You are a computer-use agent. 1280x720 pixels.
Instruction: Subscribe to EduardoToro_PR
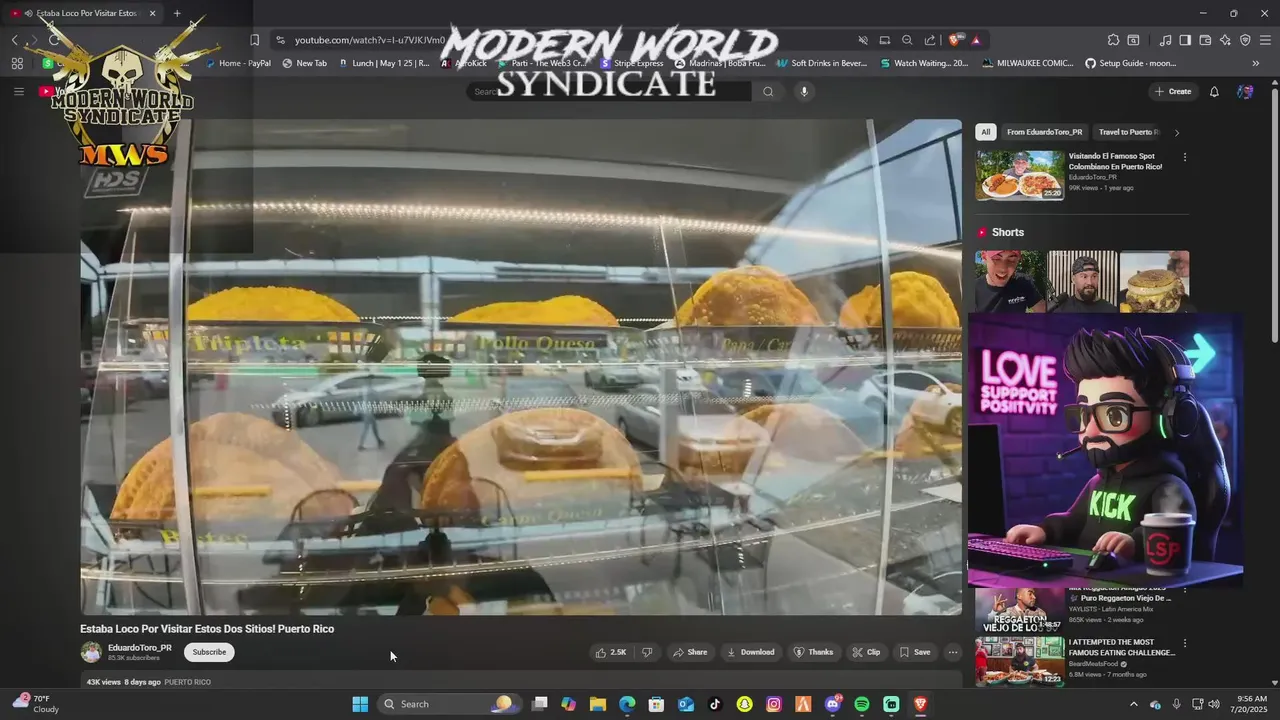click(x=209, y=652)
